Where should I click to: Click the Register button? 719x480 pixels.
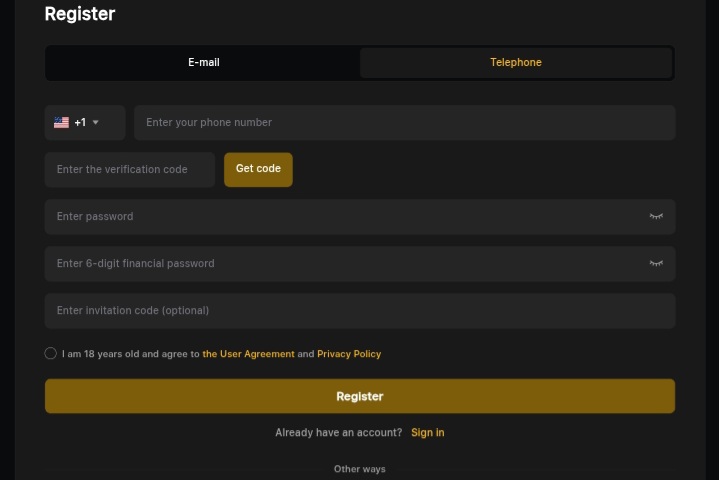click(x=360, y=396)
